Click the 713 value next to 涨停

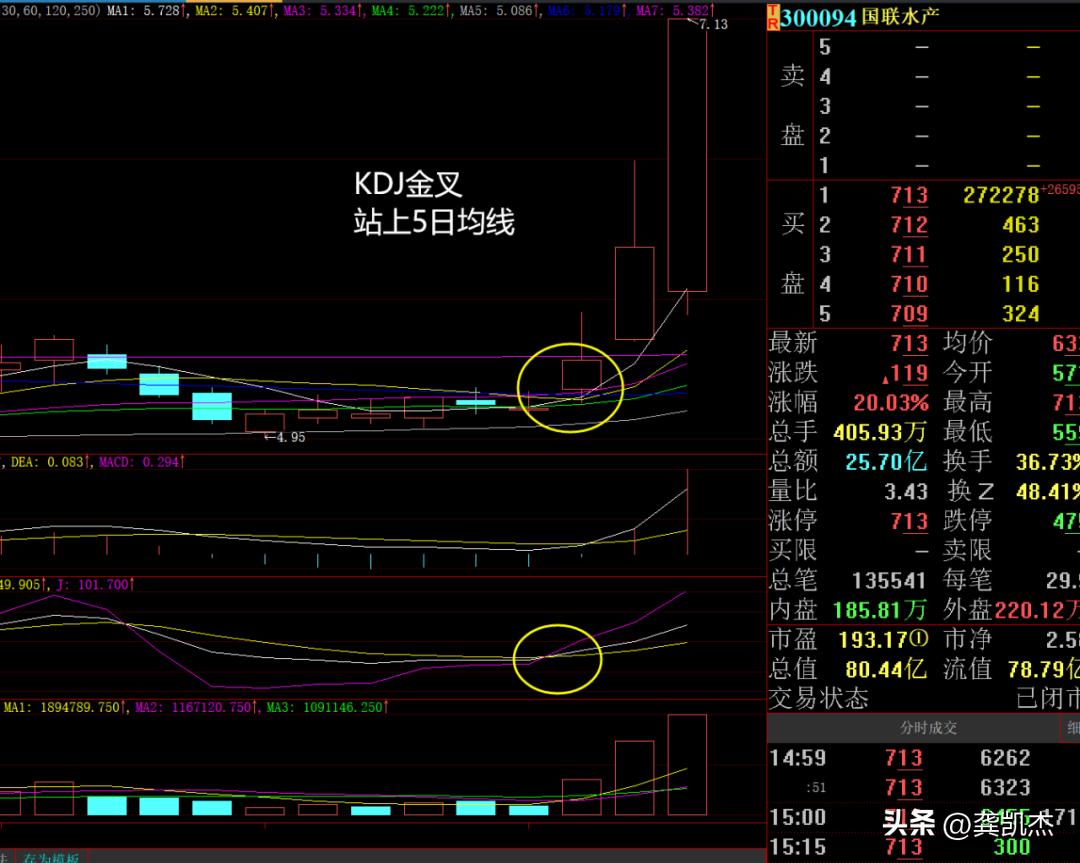coord(909,521)
